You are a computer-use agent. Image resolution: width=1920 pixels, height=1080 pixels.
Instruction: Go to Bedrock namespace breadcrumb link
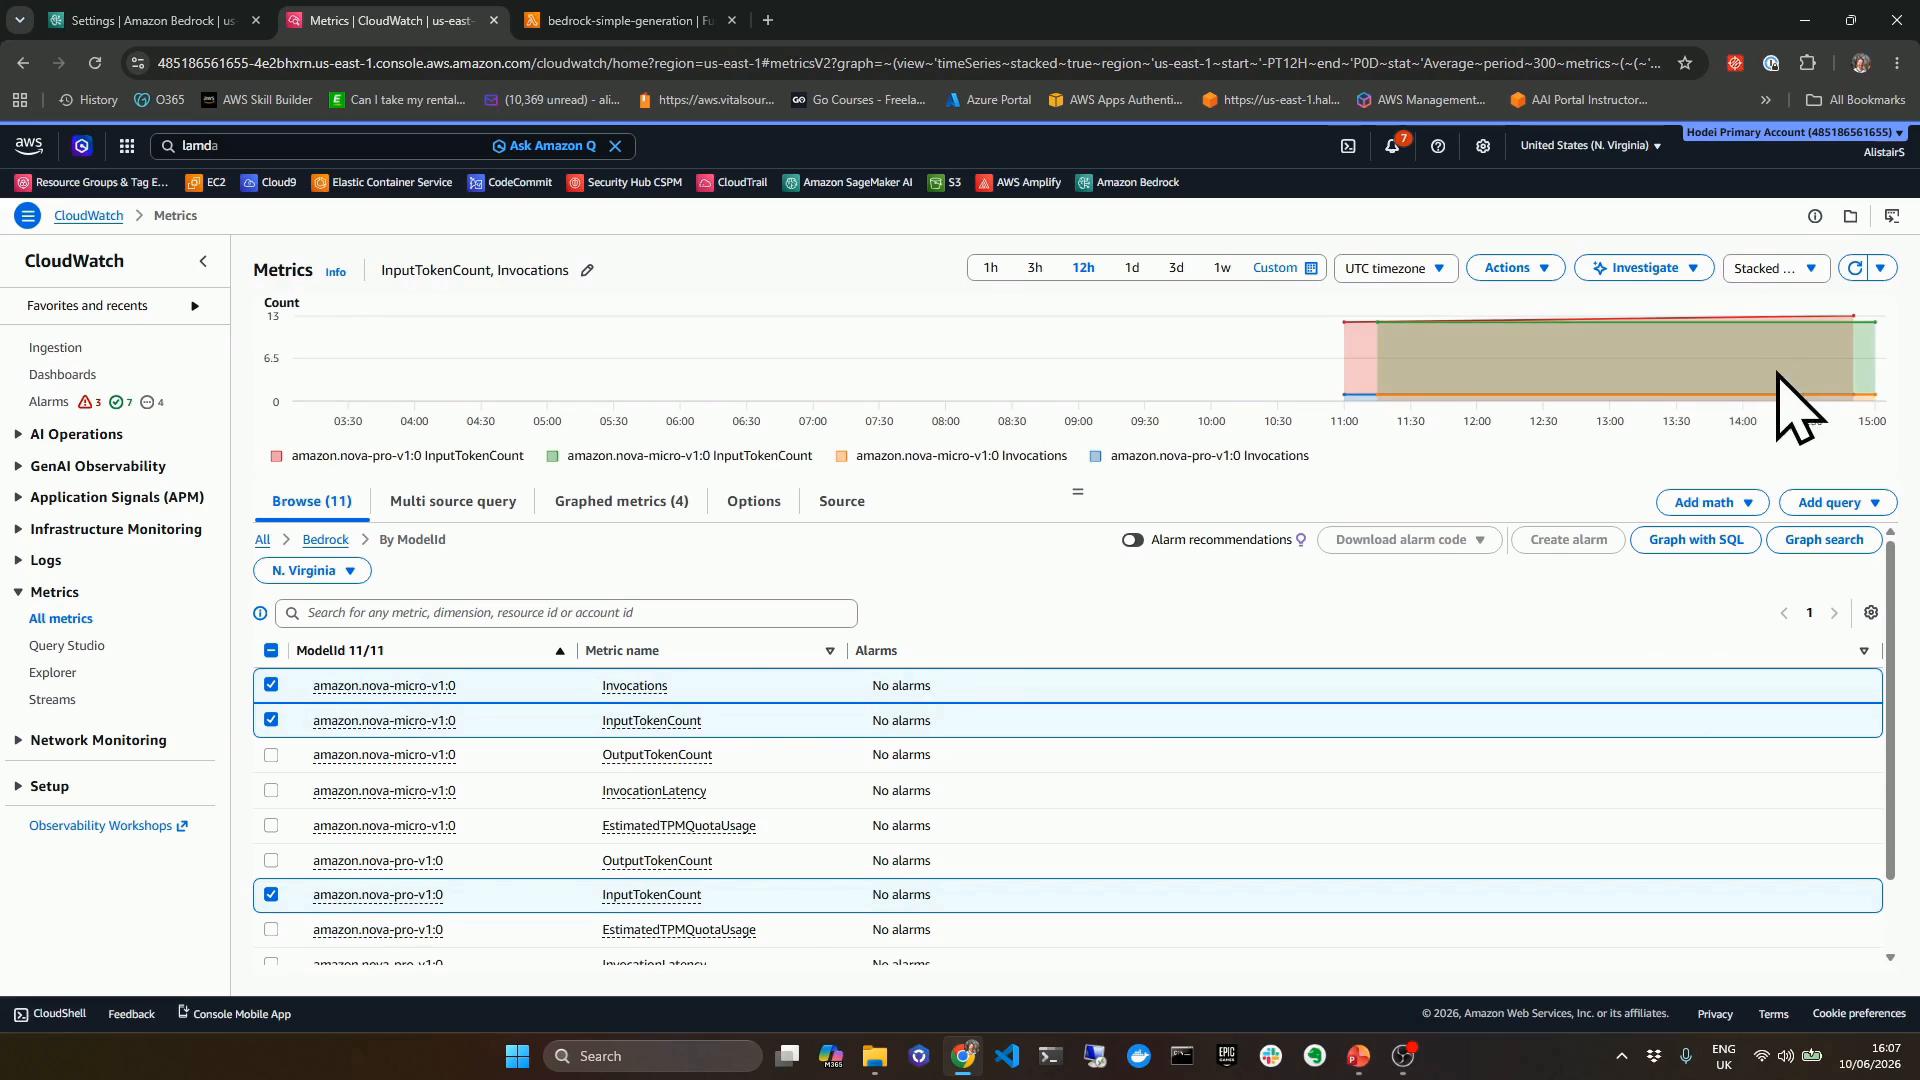click(x=326, y=540)
